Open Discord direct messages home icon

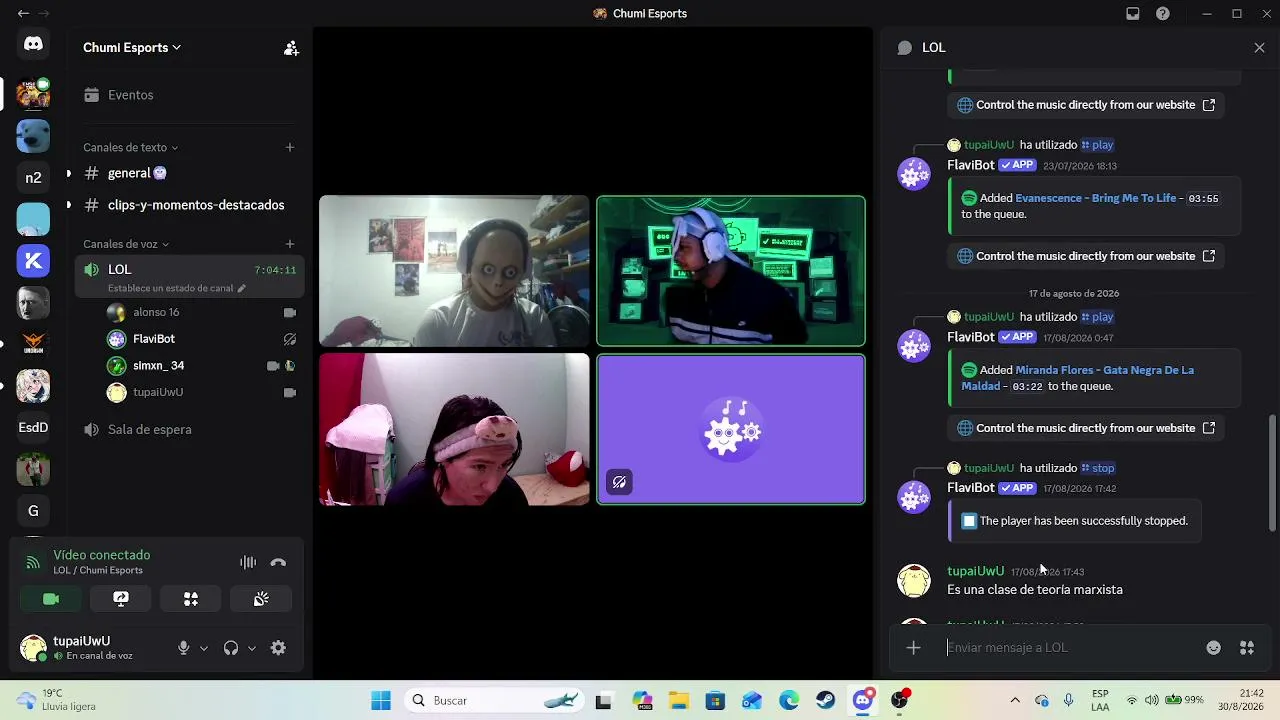(x=33, y=44)
